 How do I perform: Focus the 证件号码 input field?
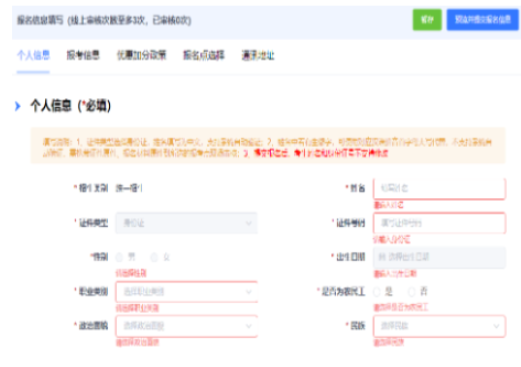point(439,223)
